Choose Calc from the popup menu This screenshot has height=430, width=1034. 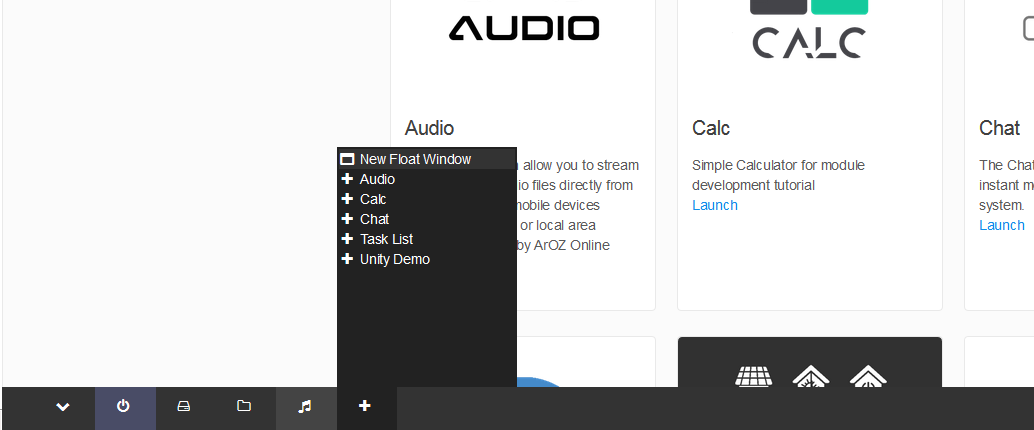373,199
